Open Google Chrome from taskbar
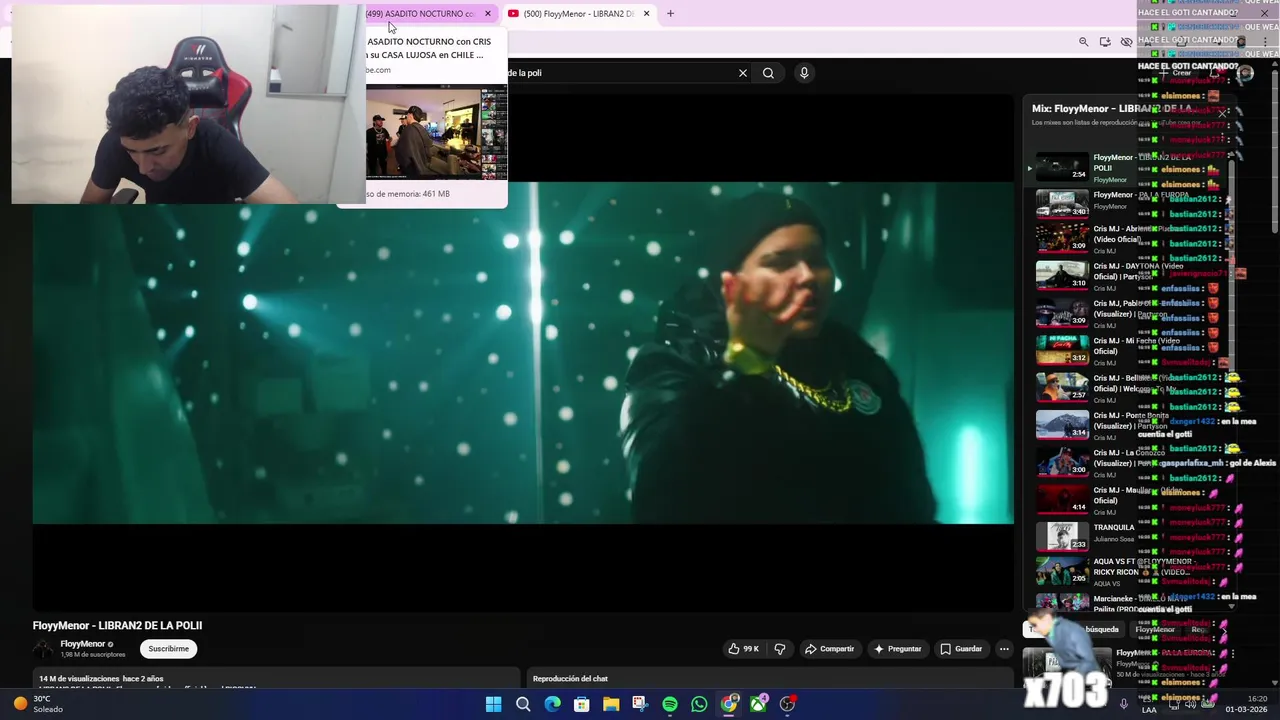 click(x=729, y=704)
